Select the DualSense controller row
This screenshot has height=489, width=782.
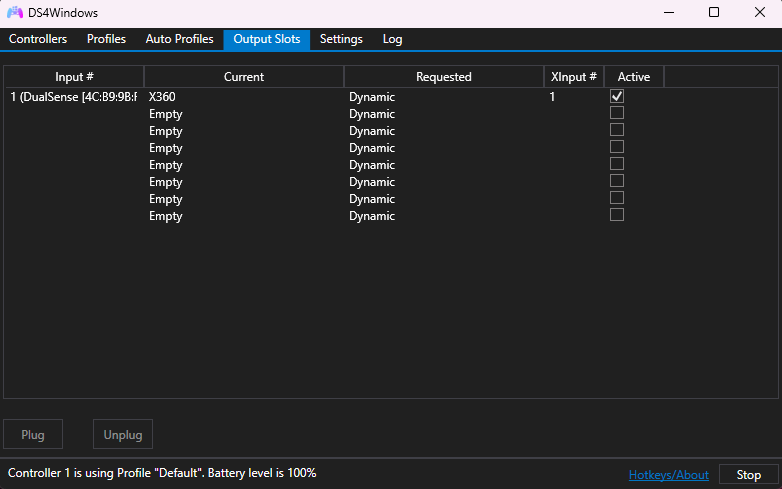tap(73, 97)
